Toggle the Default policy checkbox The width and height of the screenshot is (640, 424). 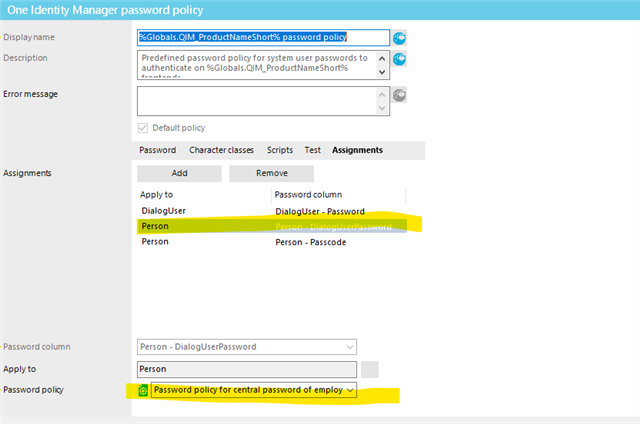click(142, 128)
